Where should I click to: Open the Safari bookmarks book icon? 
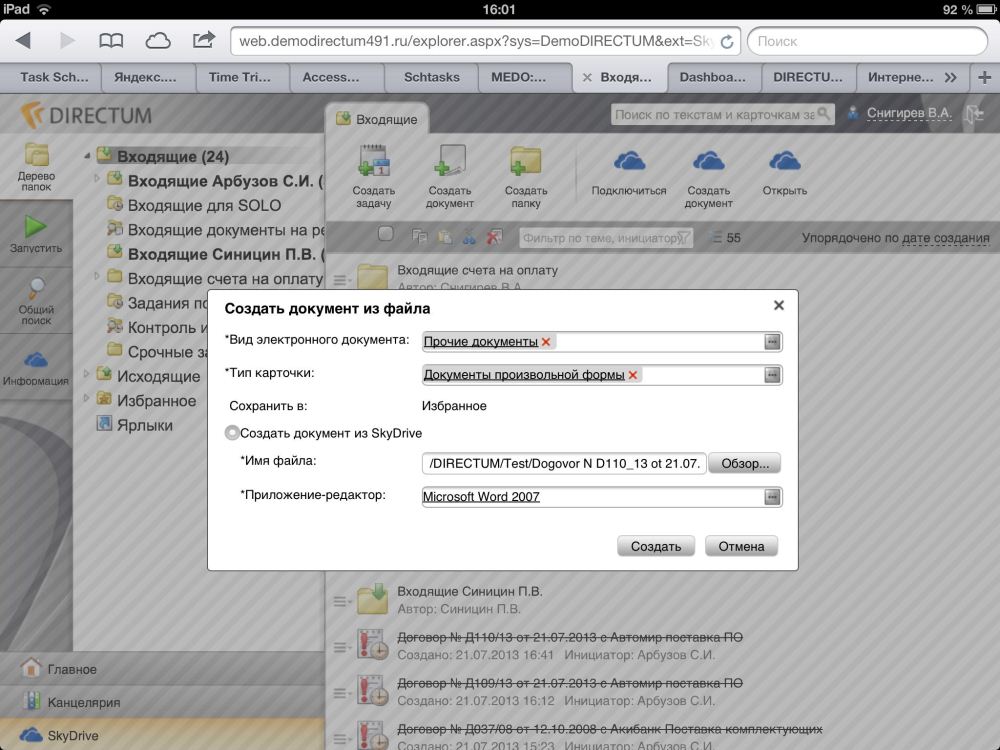tap(111, 41)
